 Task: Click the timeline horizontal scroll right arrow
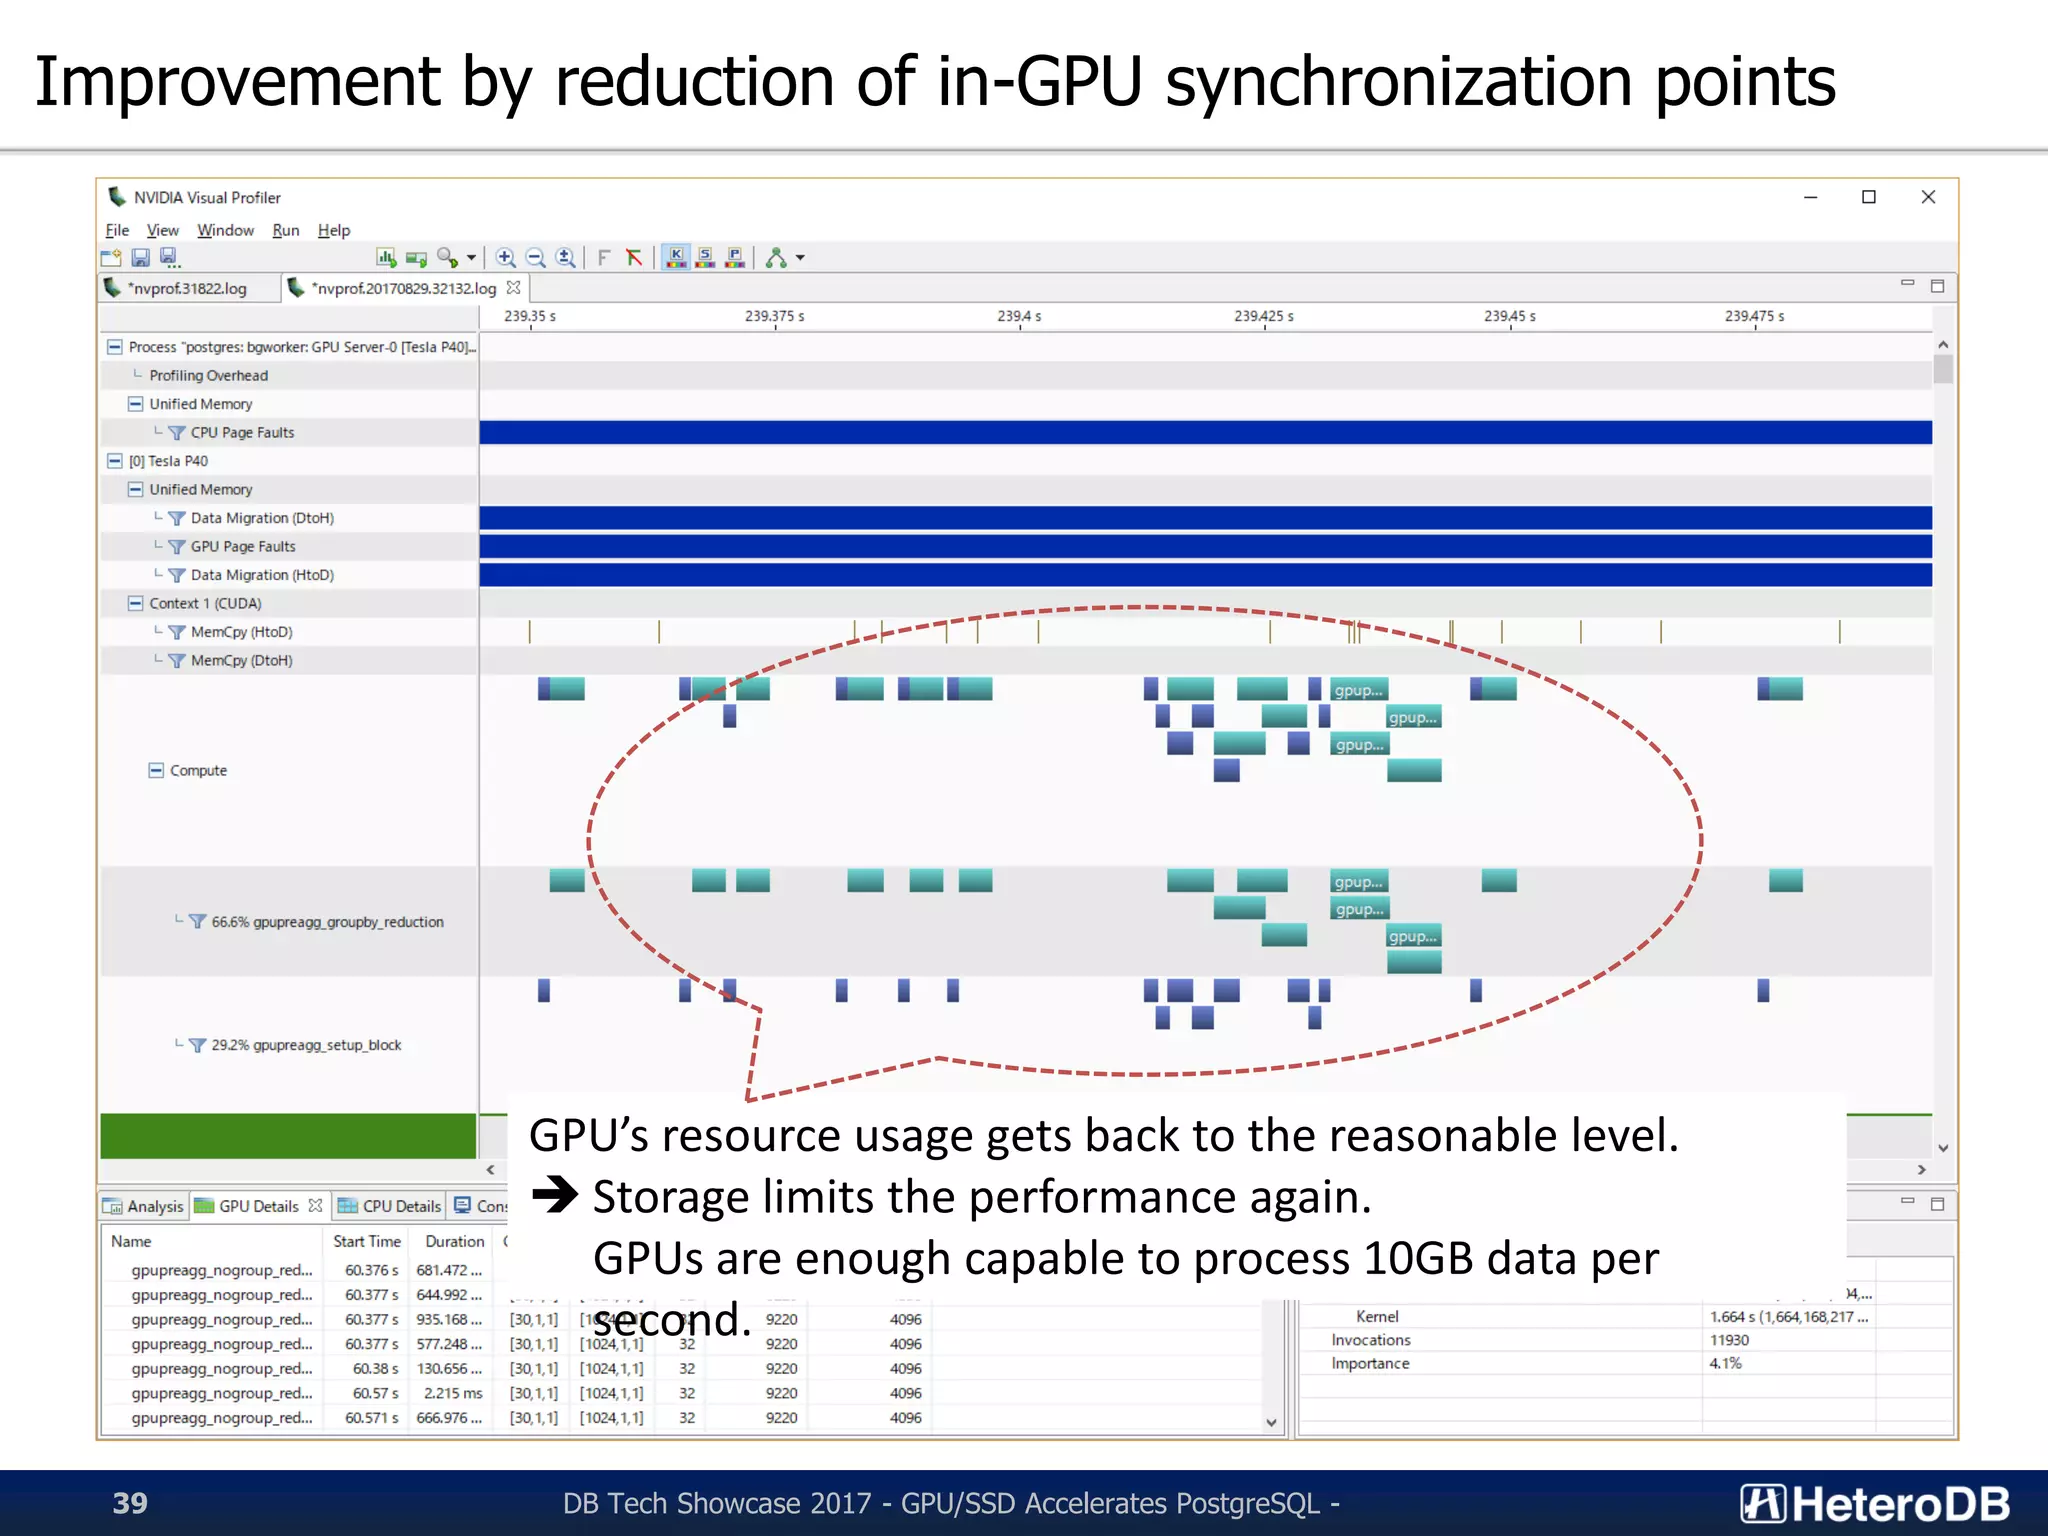(1921, 1169)
